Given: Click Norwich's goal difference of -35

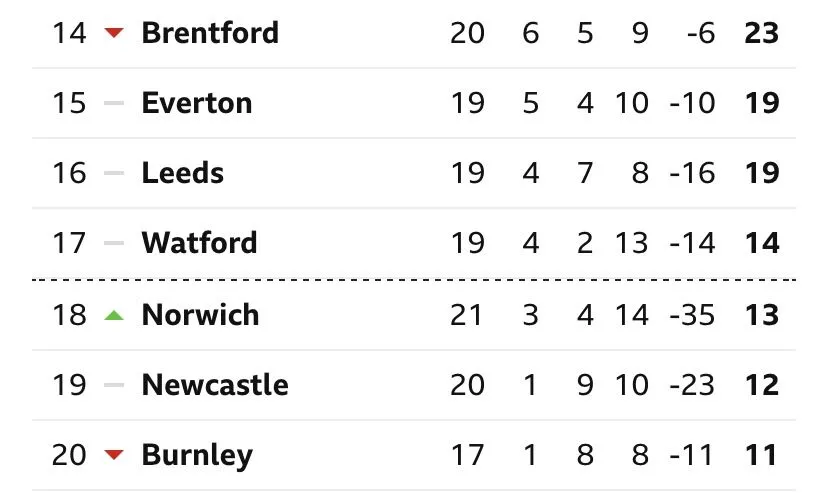Looking at the screenshot, I should (692, 315).
